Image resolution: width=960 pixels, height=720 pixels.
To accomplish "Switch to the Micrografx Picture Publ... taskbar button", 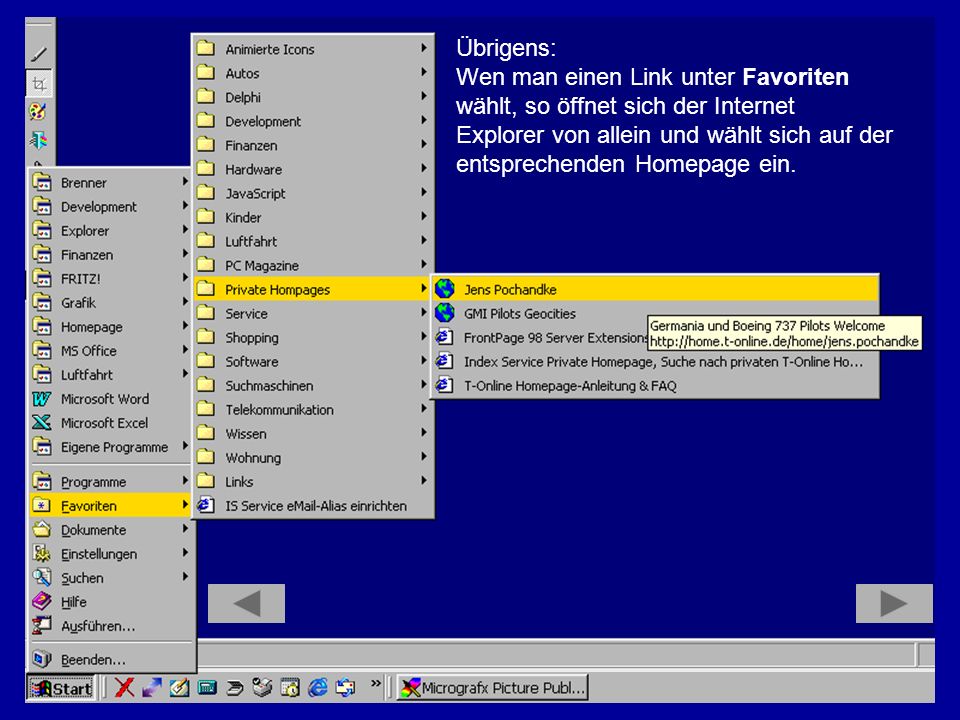I will click(x=492, y=688).
